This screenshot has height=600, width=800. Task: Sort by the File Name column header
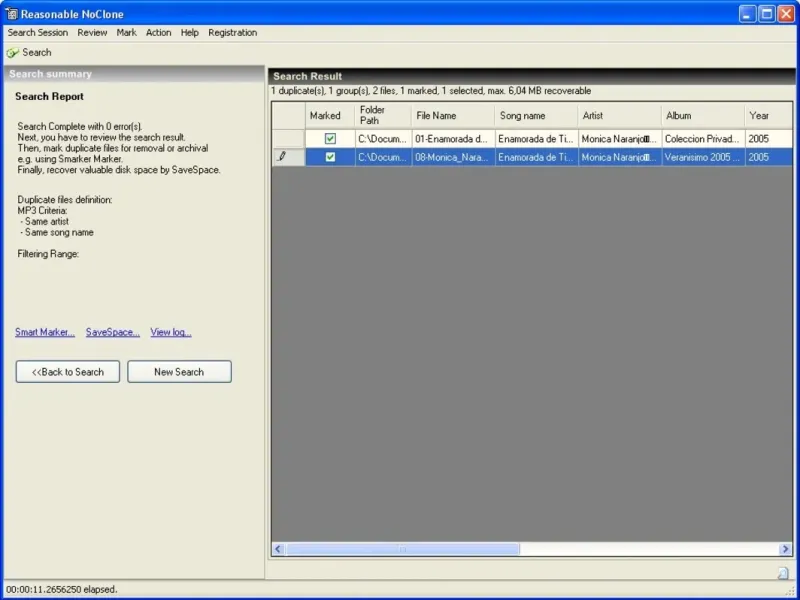tap(453, 115)
